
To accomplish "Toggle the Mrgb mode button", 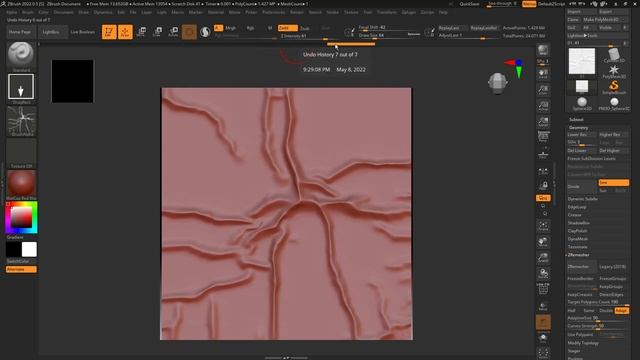I will pos(231,28).
